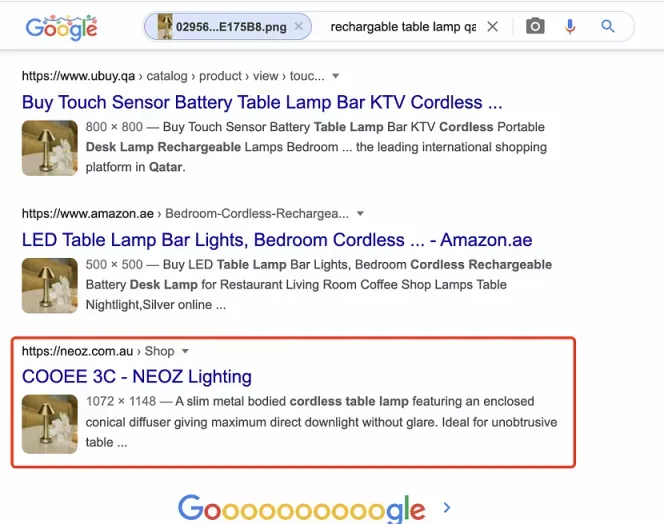Clear the search text with the X icon
This screenshot has height=524, width=664.
pos(492,27)
